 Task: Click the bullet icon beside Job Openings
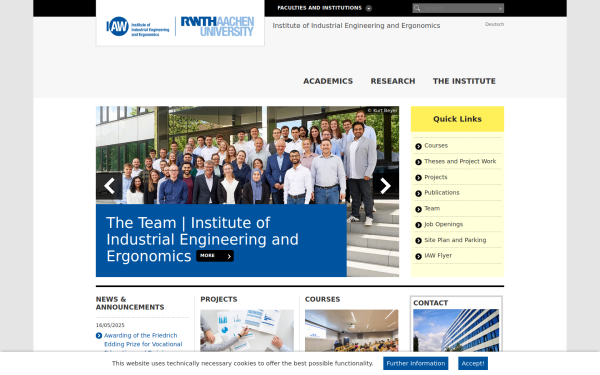(x=418, y=225)
